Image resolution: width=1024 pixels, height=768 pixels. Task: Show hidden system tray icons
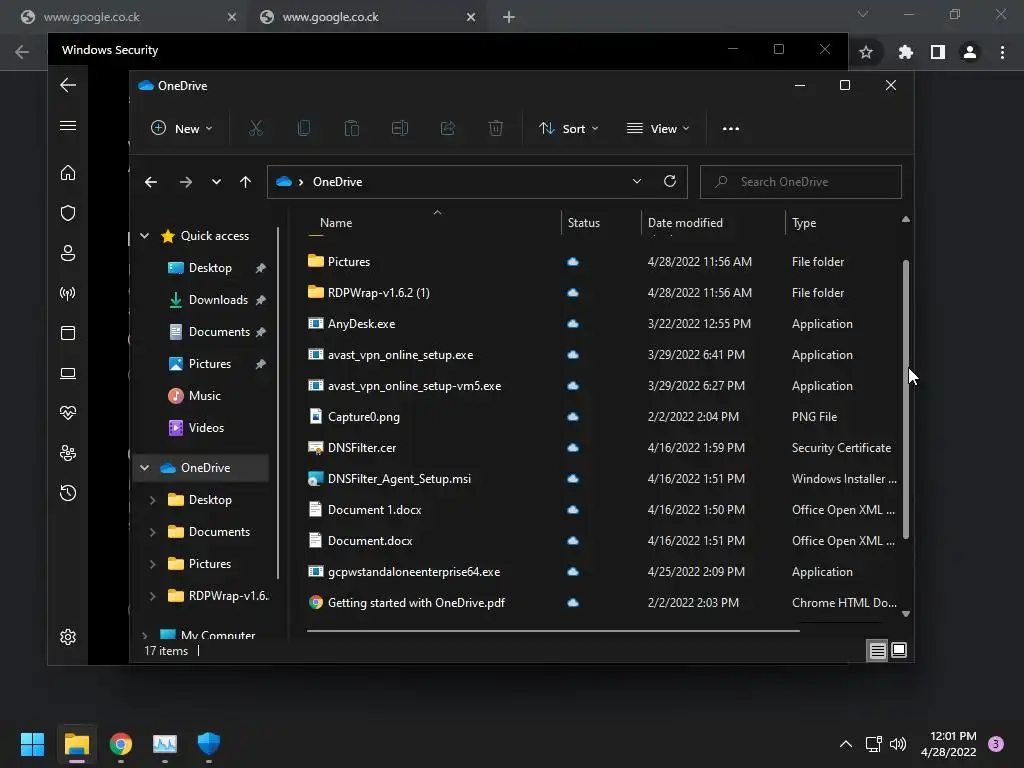tap(846, 744)
